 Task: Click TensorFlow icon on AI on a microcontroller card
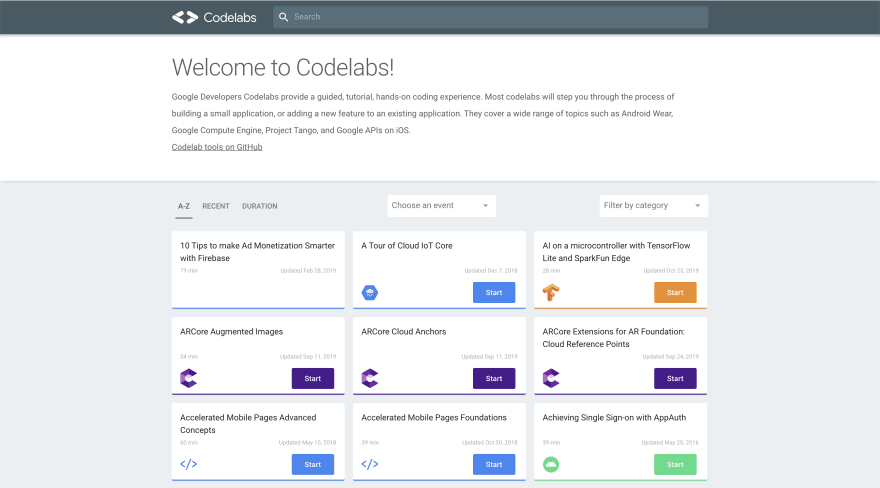point(551,292)
